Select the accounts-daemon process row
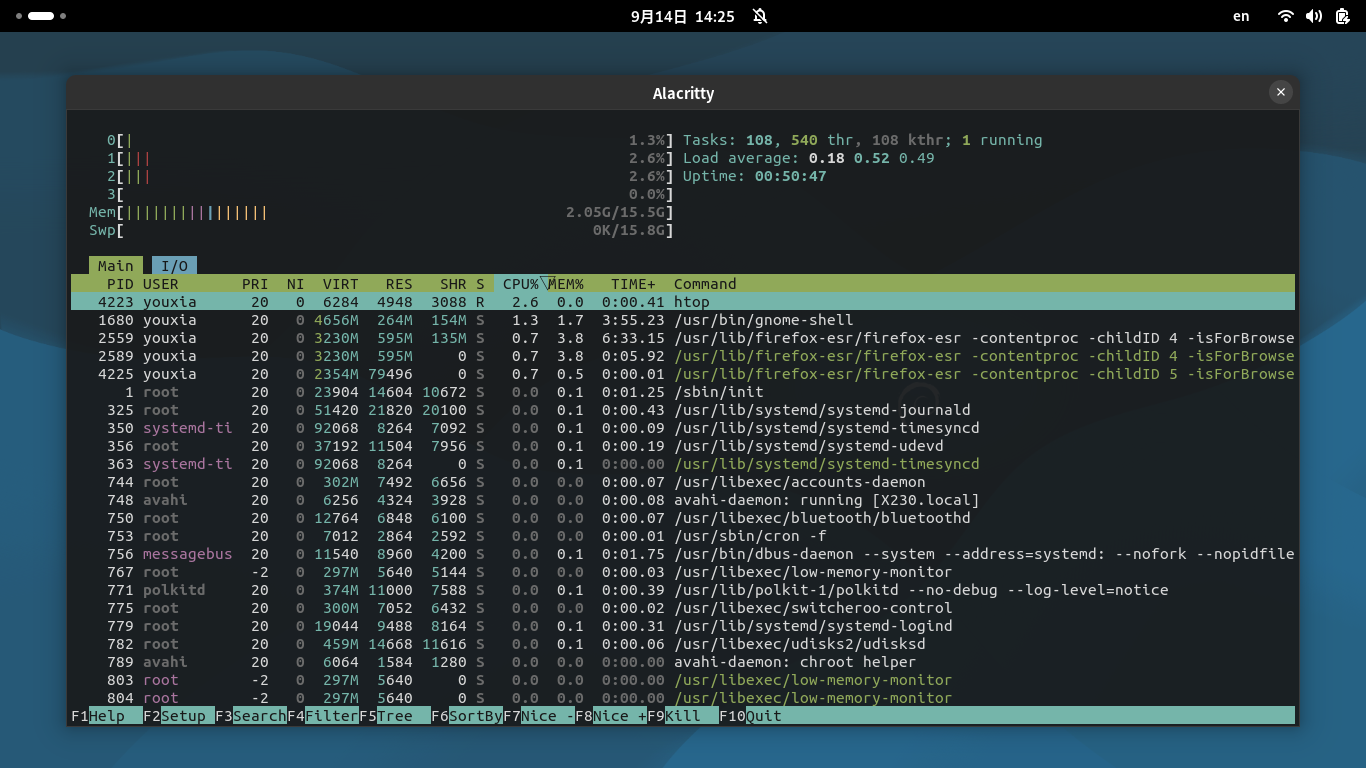Image resolution: width=1366 pixels, height=768 pixels. [x=683, y=482]
